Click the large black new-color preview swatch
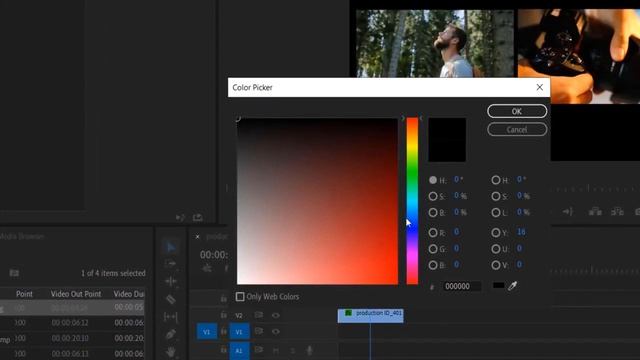Image resolution: width=640 pixels, height=360 pixels. point(447,140)
